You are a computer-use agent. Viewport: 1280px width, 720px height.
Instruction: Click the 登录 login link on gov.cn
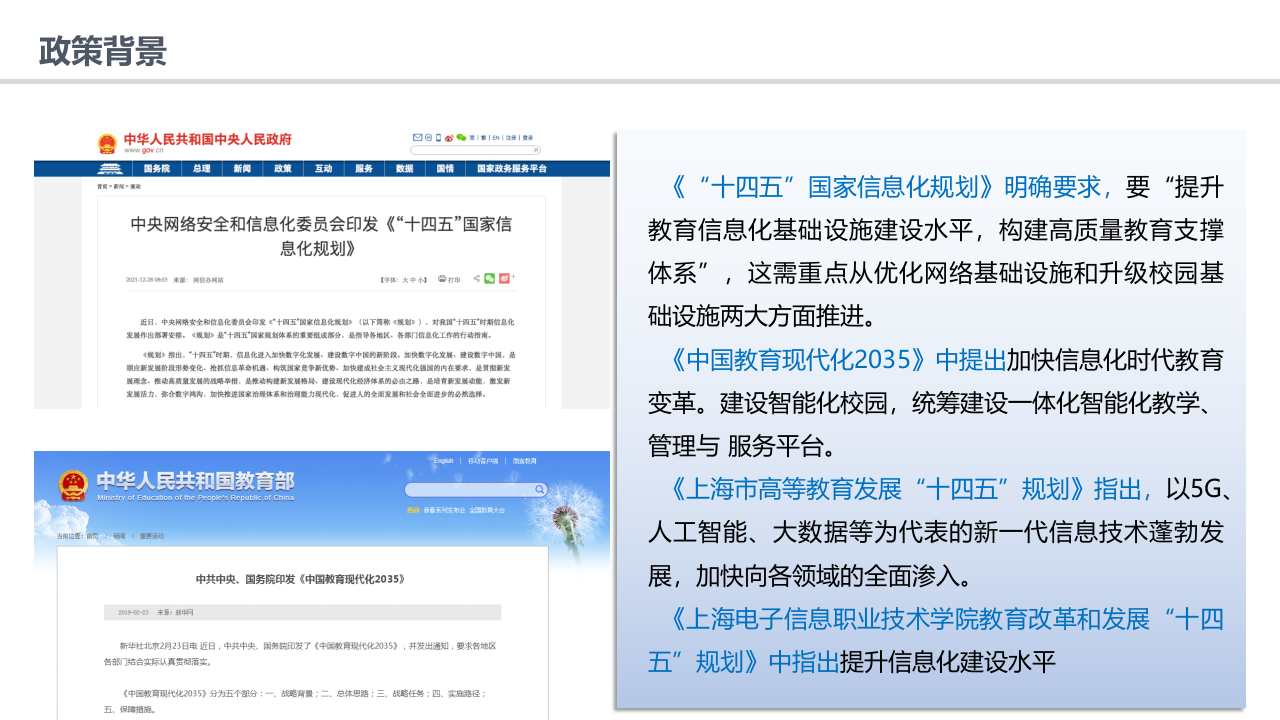click(x=527, y=137)
